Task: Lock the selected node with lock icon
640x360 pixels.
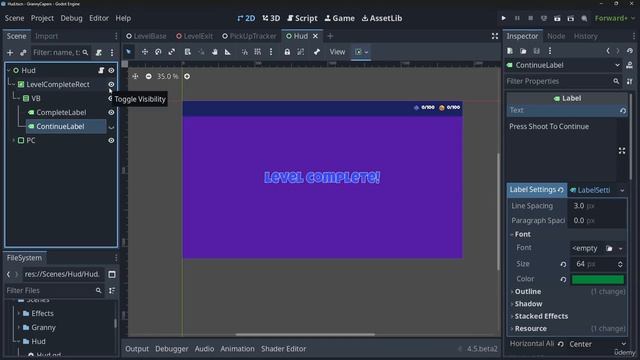Action: [x=287, y=52]
